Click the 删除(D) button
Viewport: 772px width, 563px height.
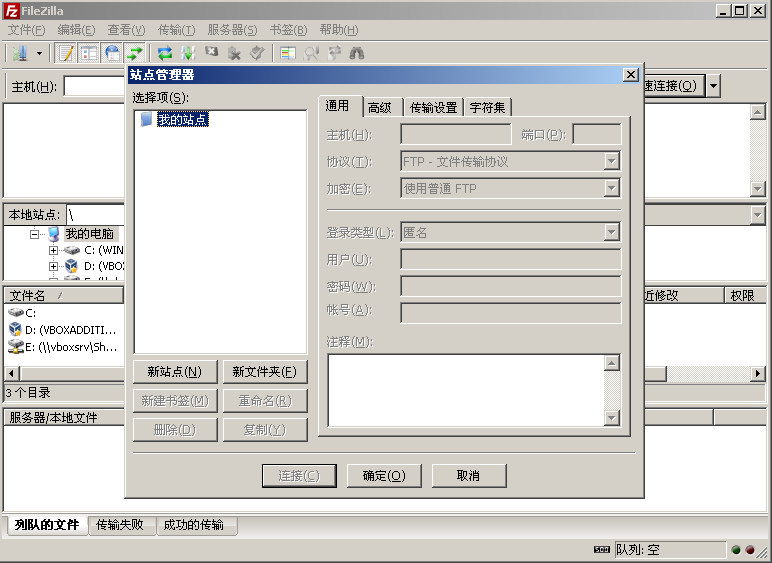pyautogui.click(x=175, y=430)
